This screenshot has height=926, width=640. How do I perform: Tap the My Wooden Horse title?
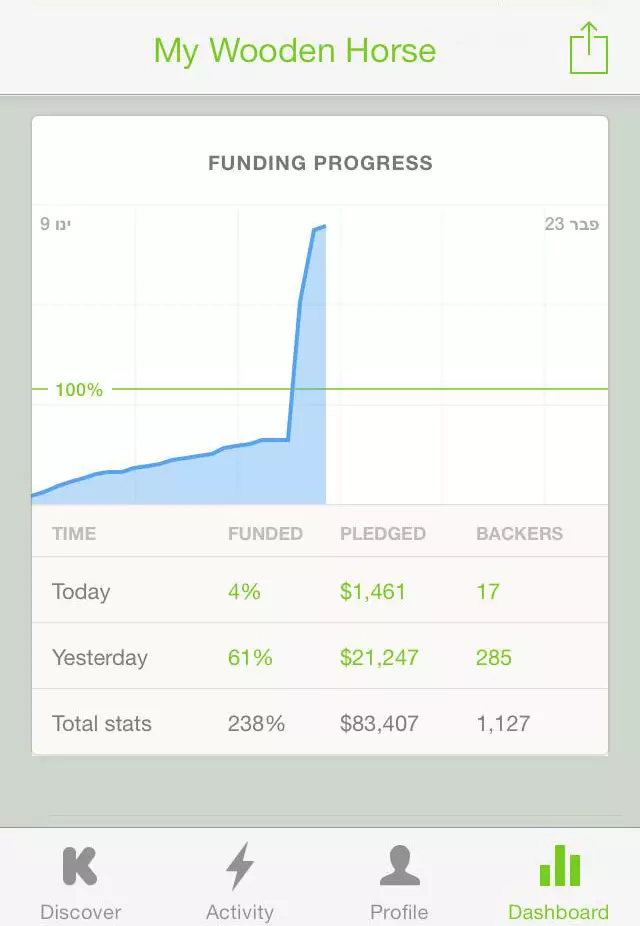295,51
